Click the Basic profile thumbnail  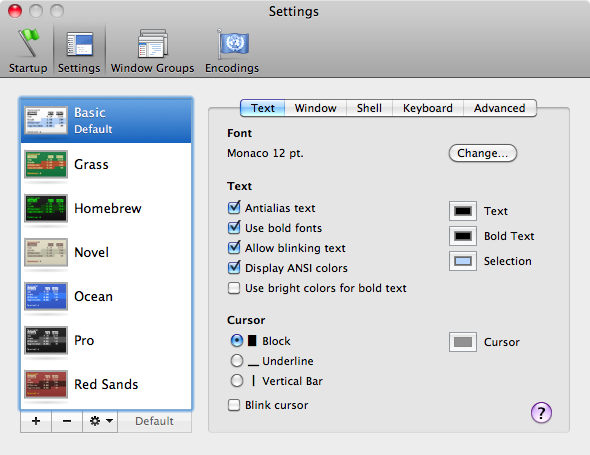(46, 120)
